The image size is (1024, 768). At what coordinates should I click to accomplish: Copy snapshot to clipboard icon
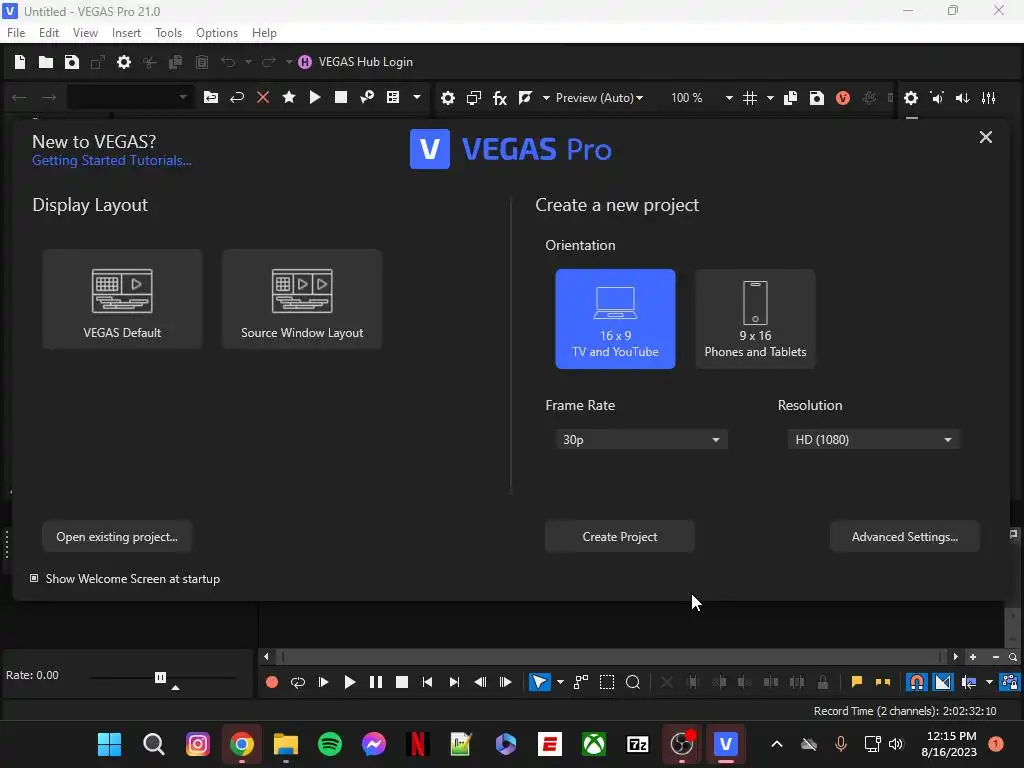[790, 98]
